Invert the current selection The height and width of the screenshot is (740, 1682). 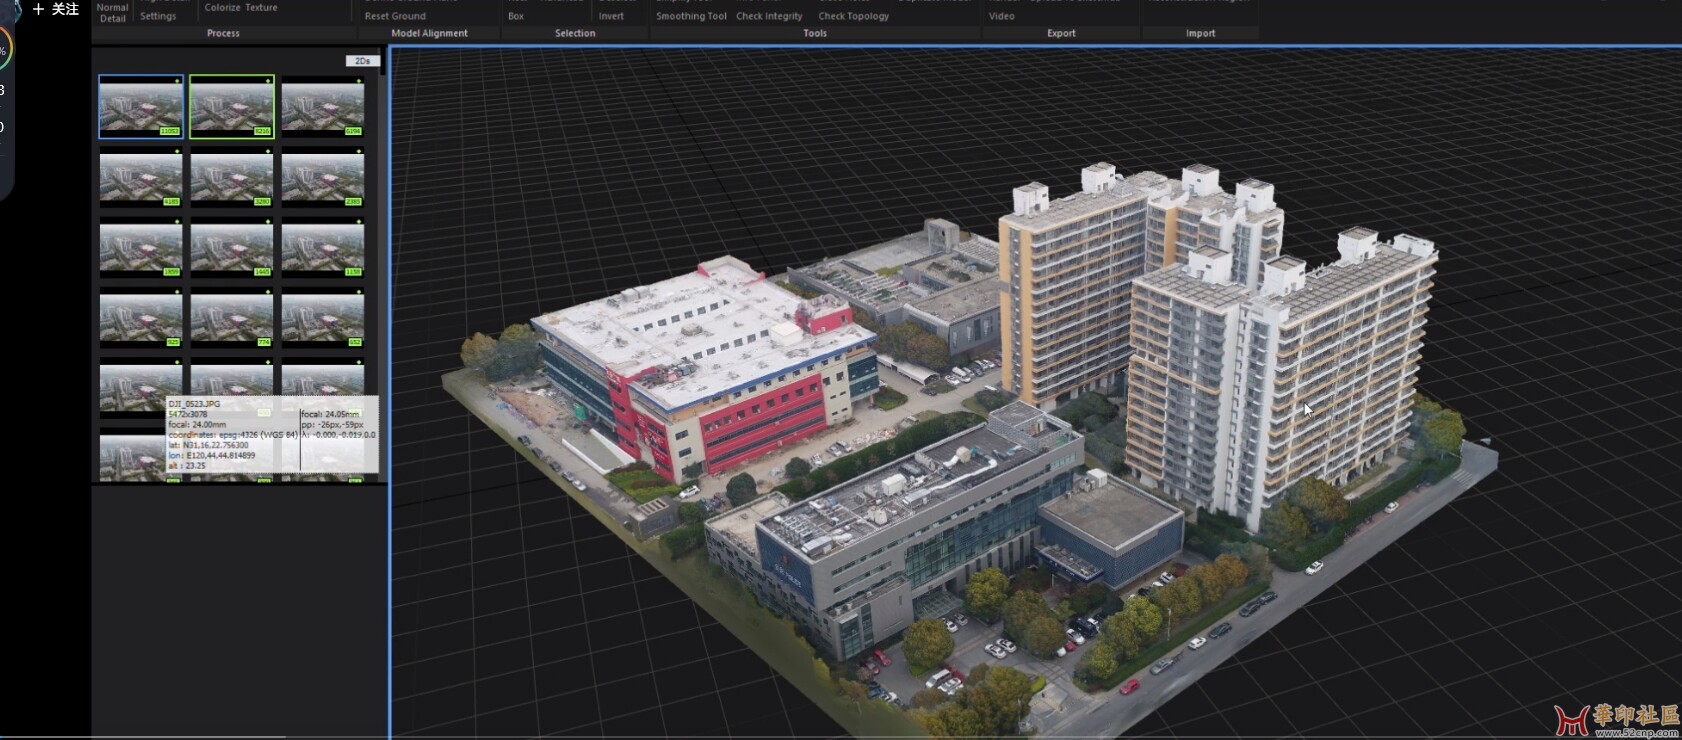tap(611, 16)
